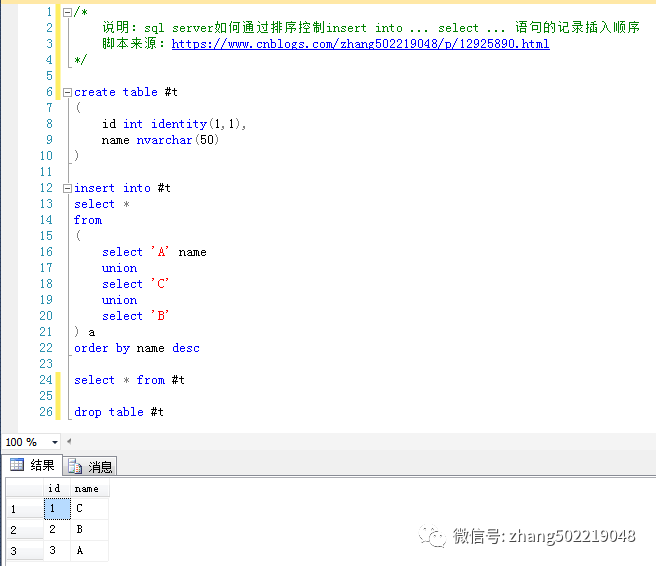
Task: Click the 'select * from #t' line
Action: click(x=129, y=380)
